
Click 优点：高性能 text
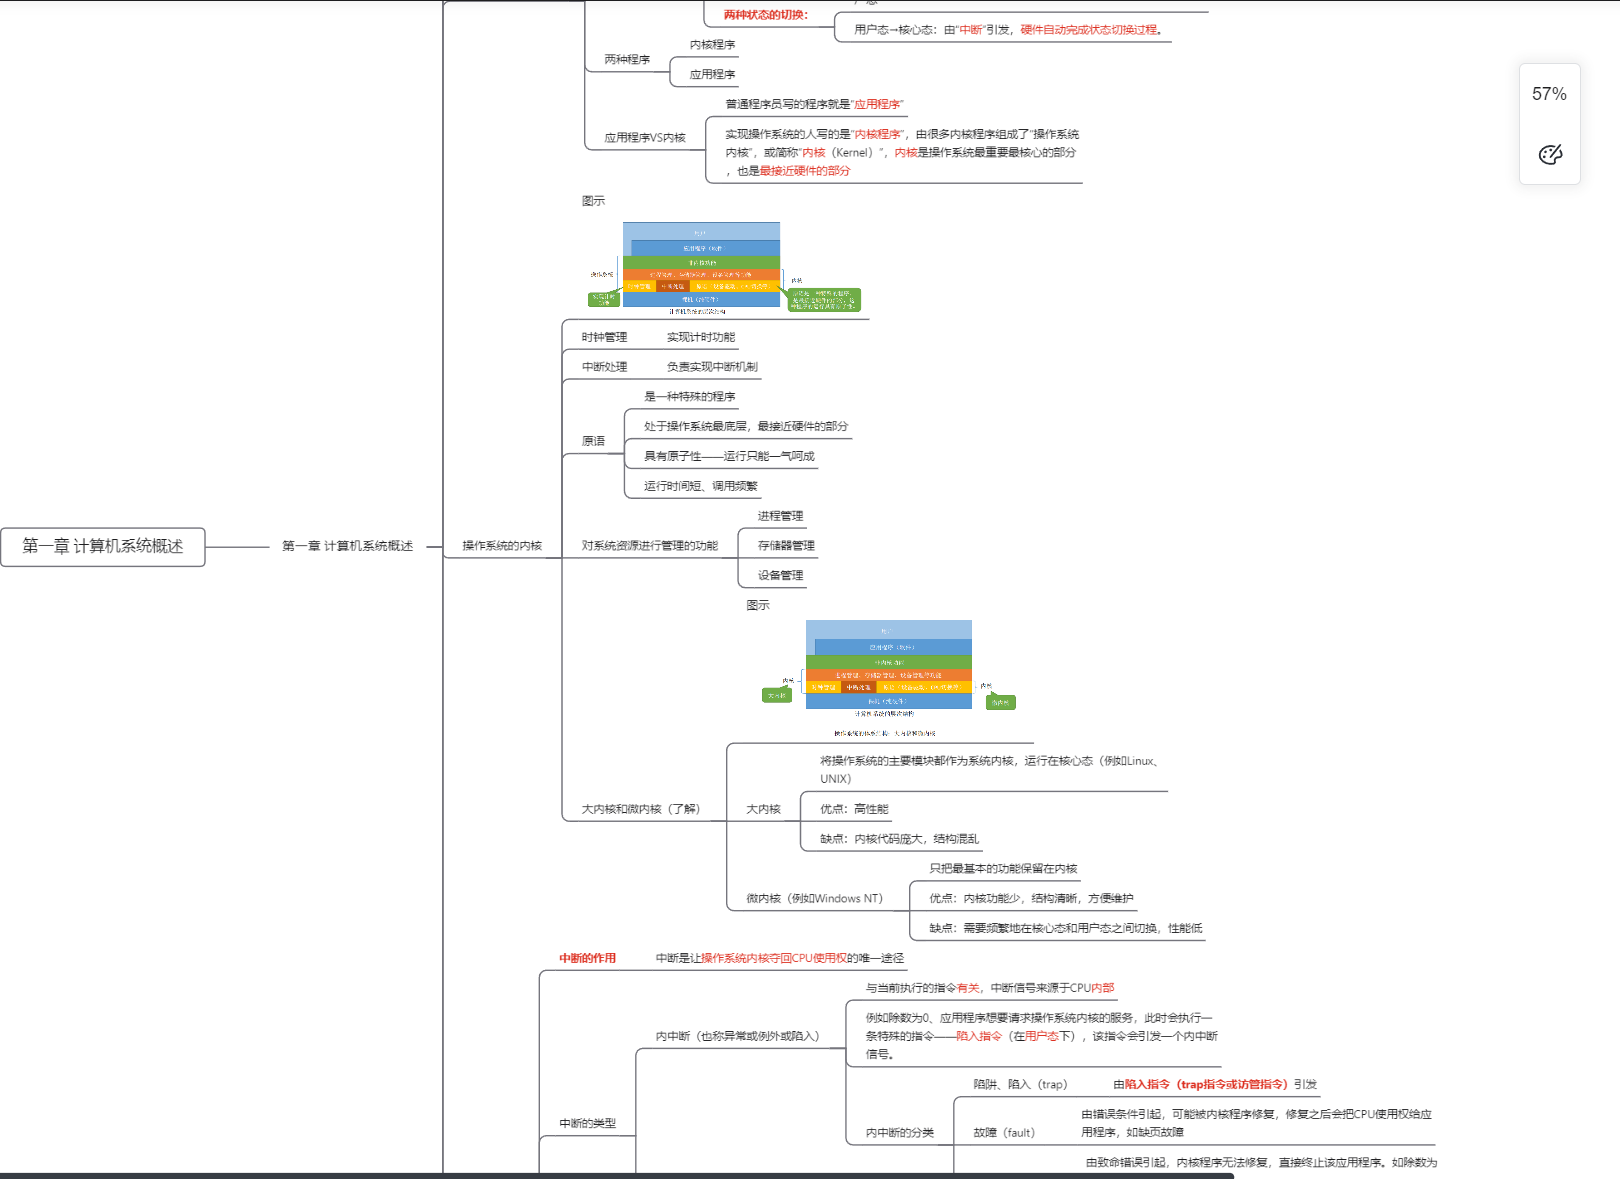854,809
